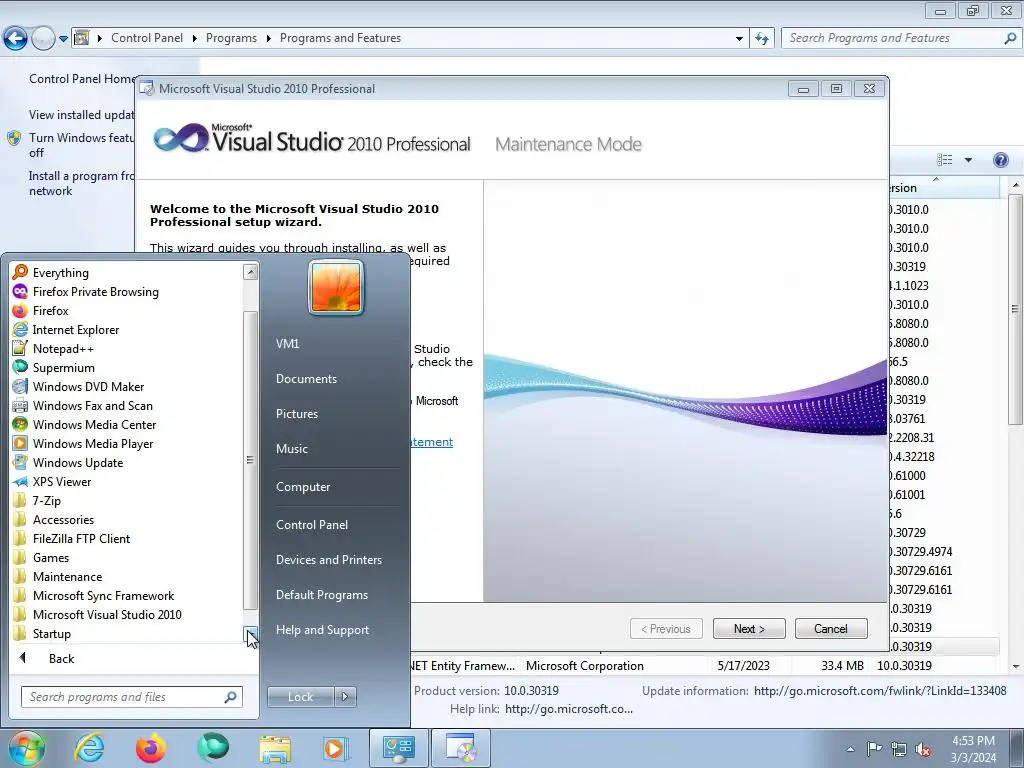Open Control Panel Home link

click(x=82, y=78)
